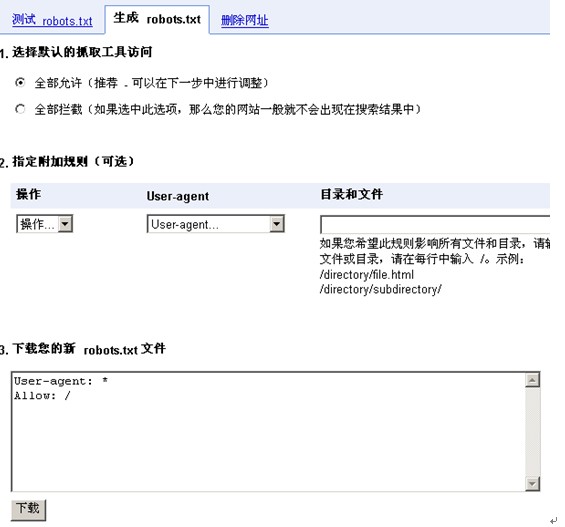Select the 全部允许 radio option
The height and width of the screenshot is (527, 565).
[x=20, y=82]
